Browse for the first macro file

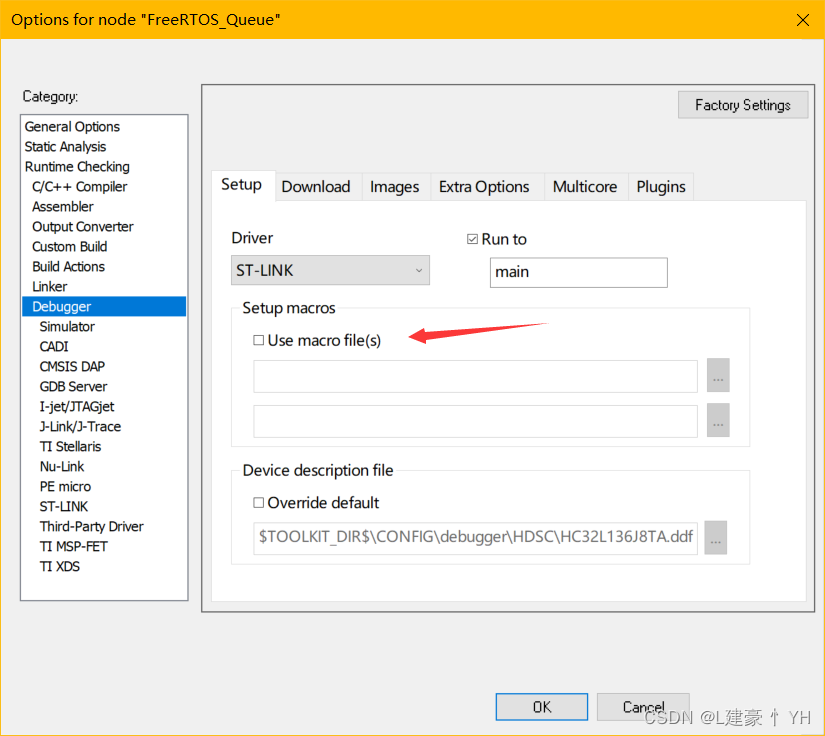tap(718, 376)
